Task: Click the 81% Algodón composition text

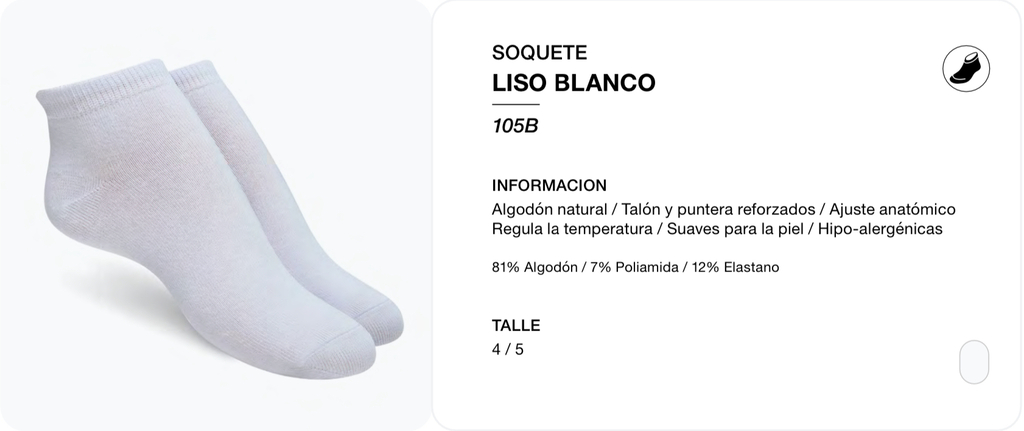Action: click(535, 267)
